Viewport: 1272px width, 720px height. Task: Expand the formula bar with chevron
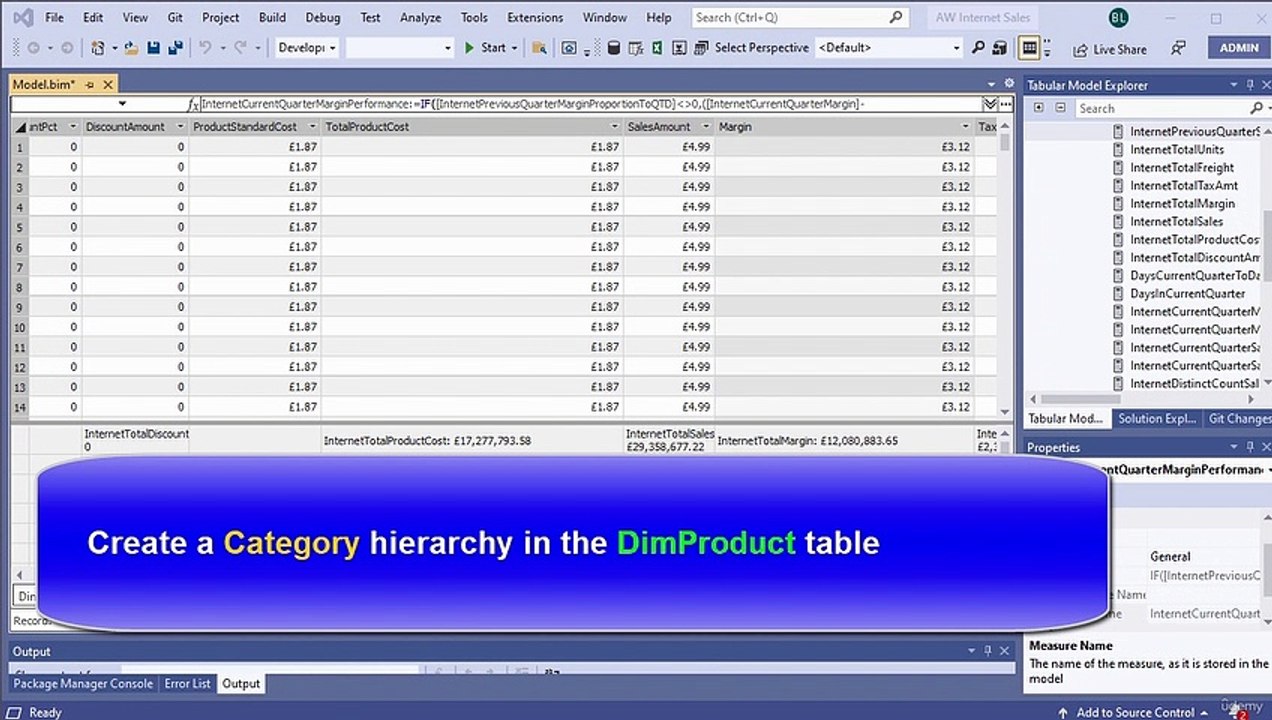tap(990, 104)
